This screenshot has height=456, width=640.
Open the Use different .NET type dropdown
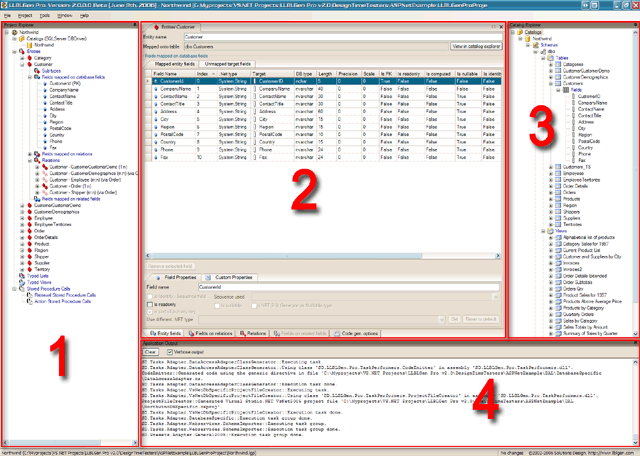point(441,319)
